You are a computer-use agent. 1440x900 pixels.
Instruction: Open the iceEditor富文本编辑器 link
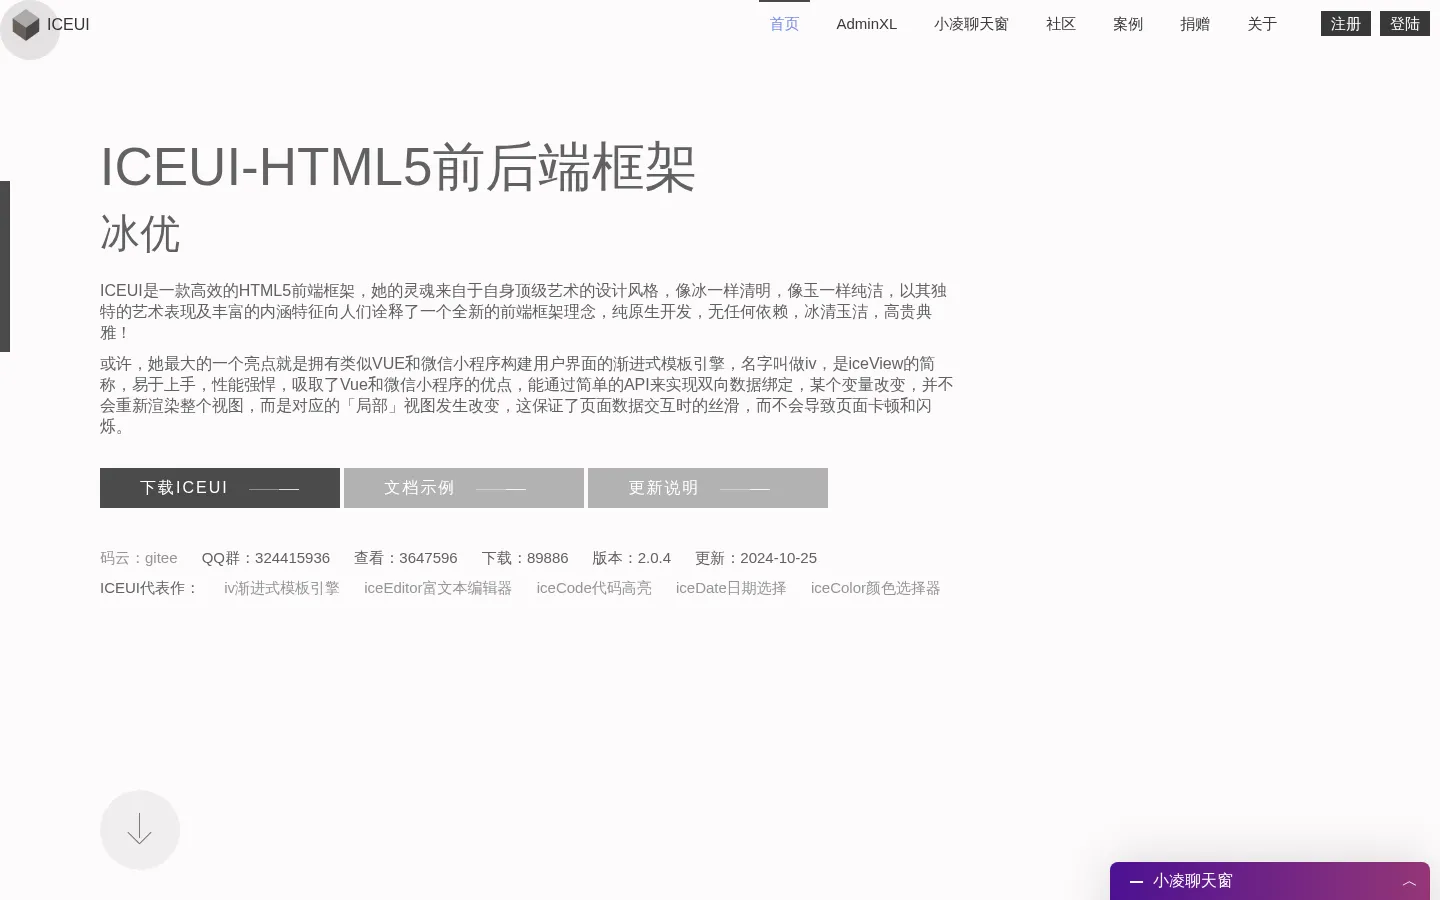(438, 588)
